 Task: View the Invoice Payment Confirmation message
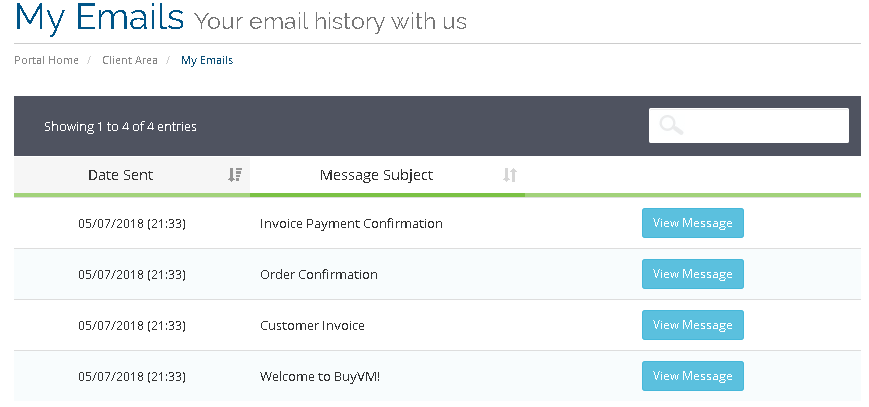pyautogui.click(x=692, y=223)
